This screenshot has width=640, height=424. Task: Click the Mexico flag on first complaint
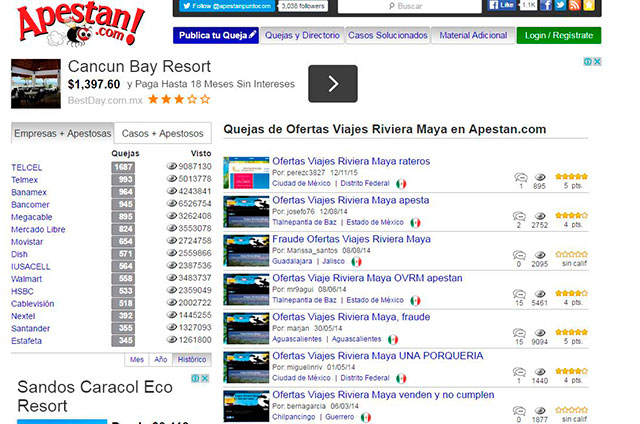pyautogui.click(x=401, y=184)
